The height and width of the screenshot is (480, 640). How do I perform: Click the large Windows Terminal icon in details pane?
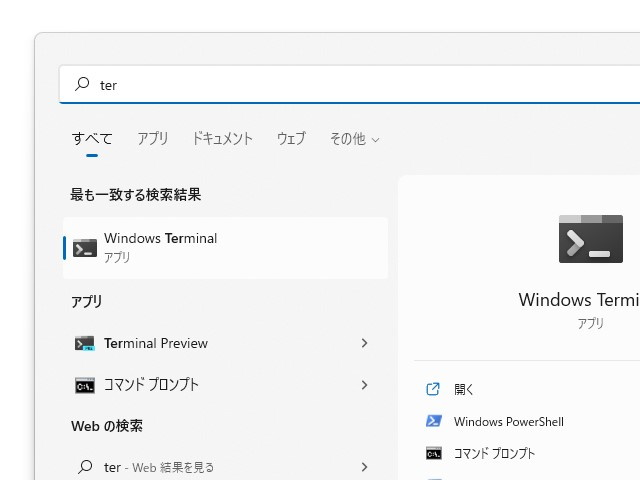click(x=591, y=239)
